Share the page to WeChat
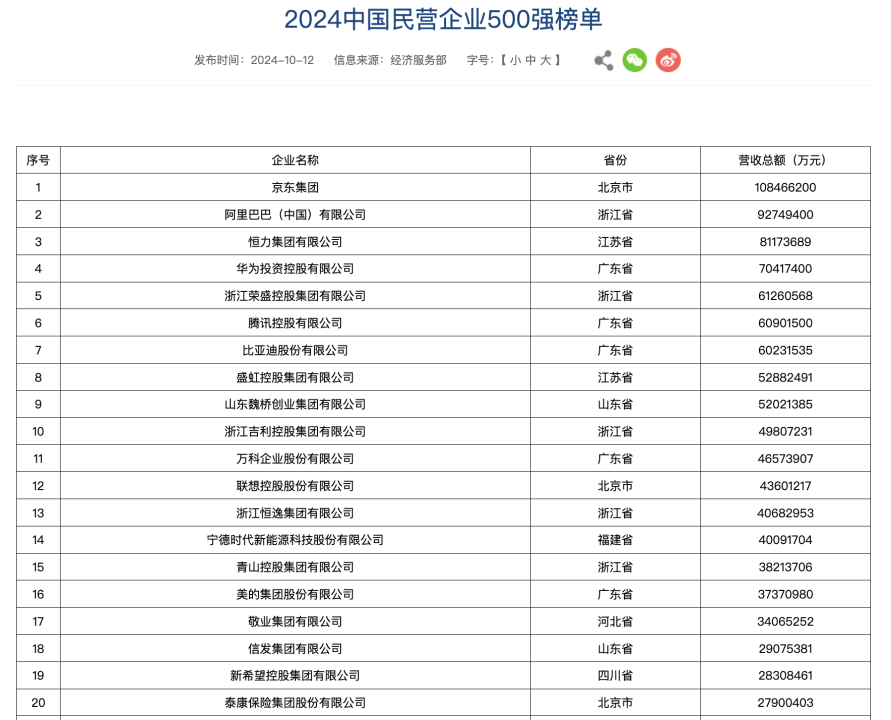 635,60
